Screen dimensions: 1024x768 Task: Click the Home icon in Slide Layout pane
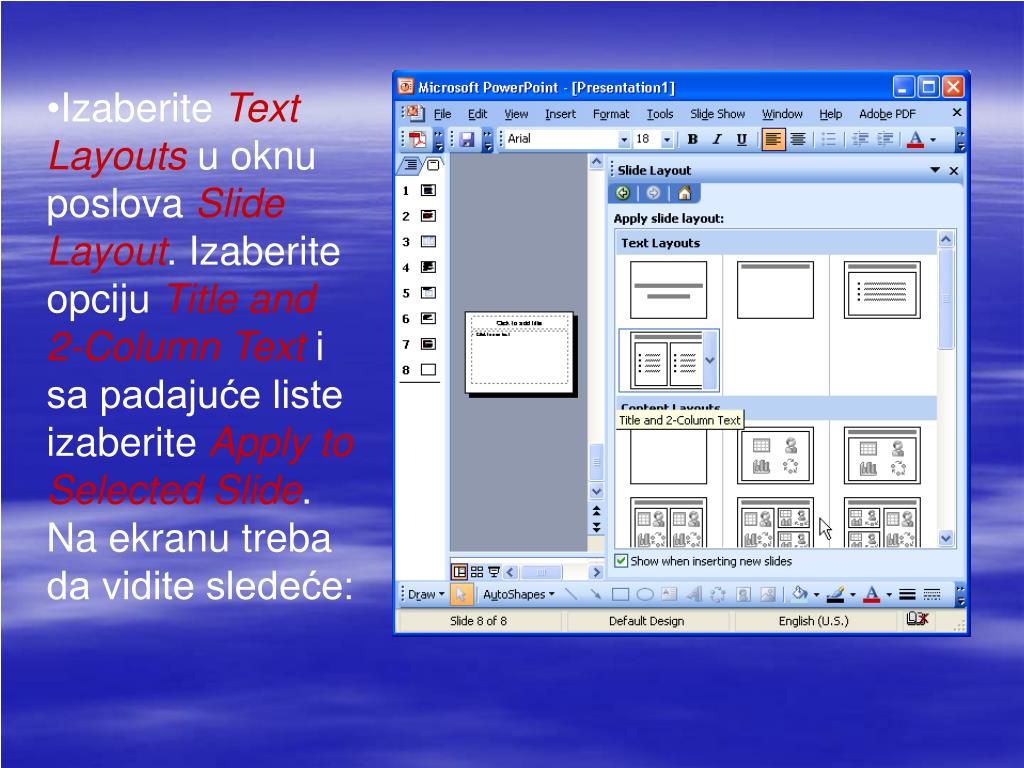tap(684, 193)
